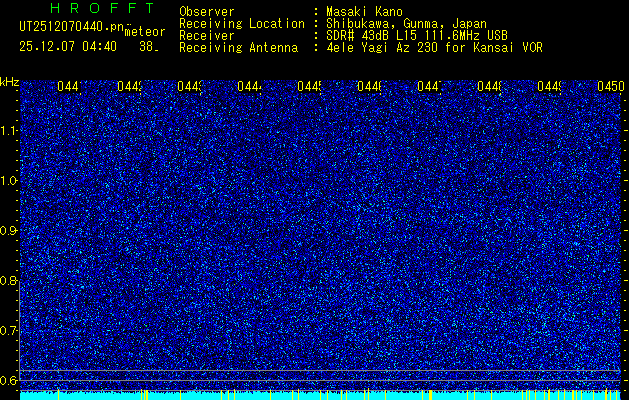Viewport: 629px width, 400px height.
Task: Click the 0445 time marker
Action: (x=310, y=86)
